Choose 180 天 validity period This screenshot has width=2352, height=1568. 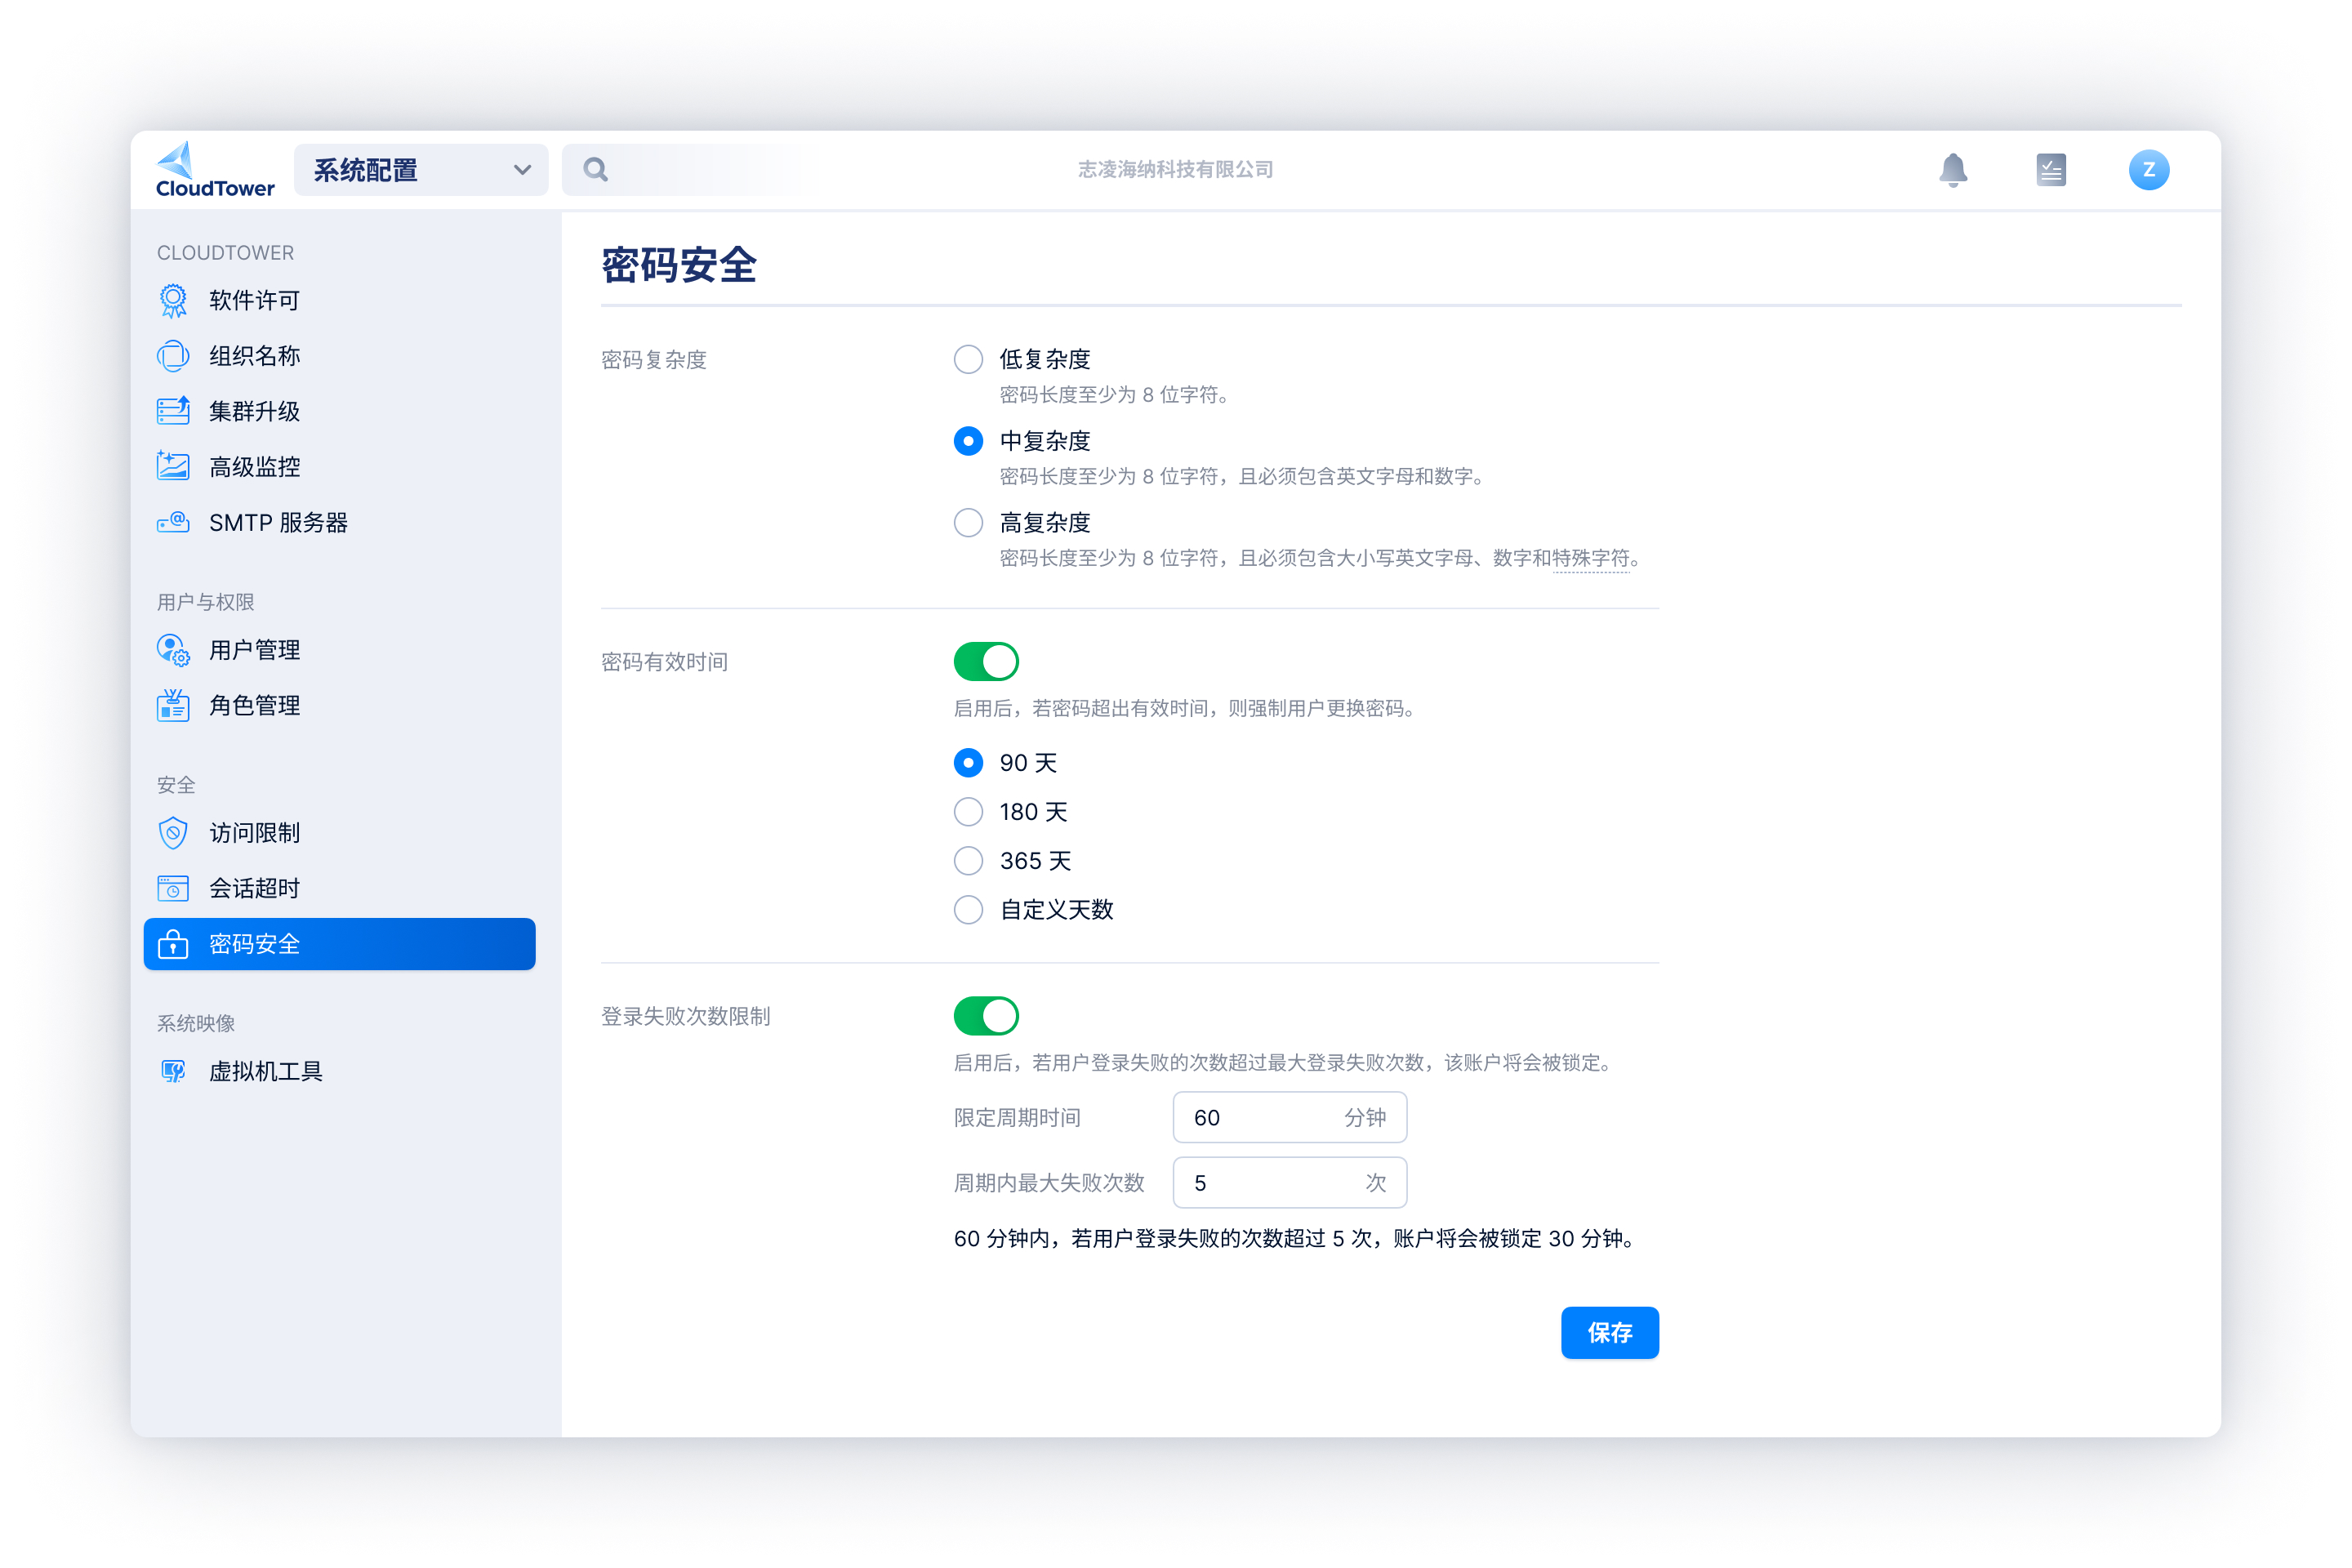[x=968, y=812]
